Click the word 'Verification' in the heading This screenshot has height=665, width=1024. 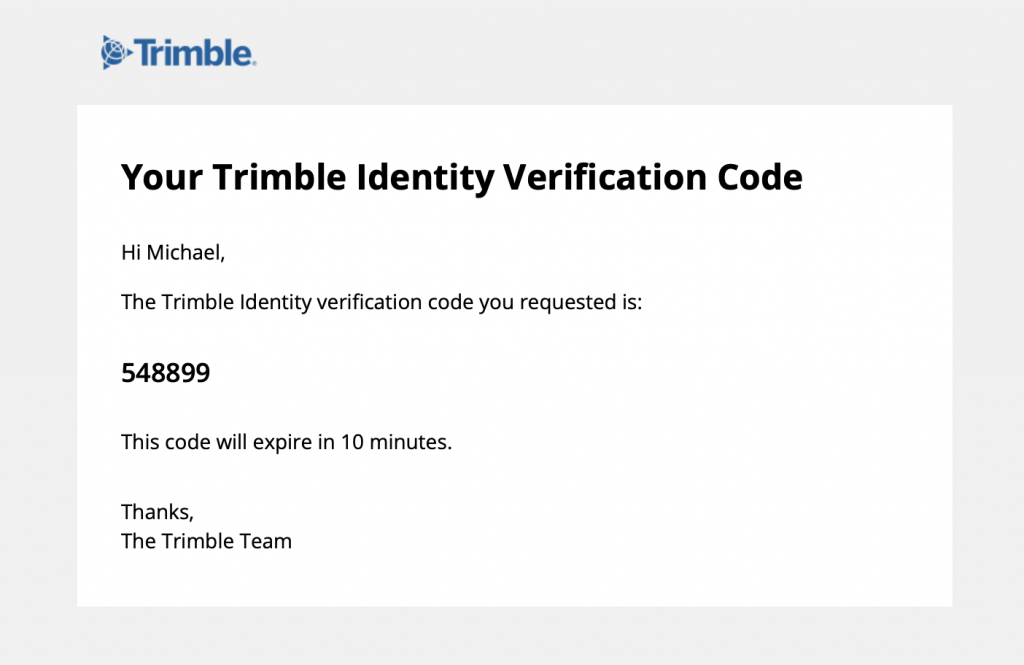click(605, 177)
